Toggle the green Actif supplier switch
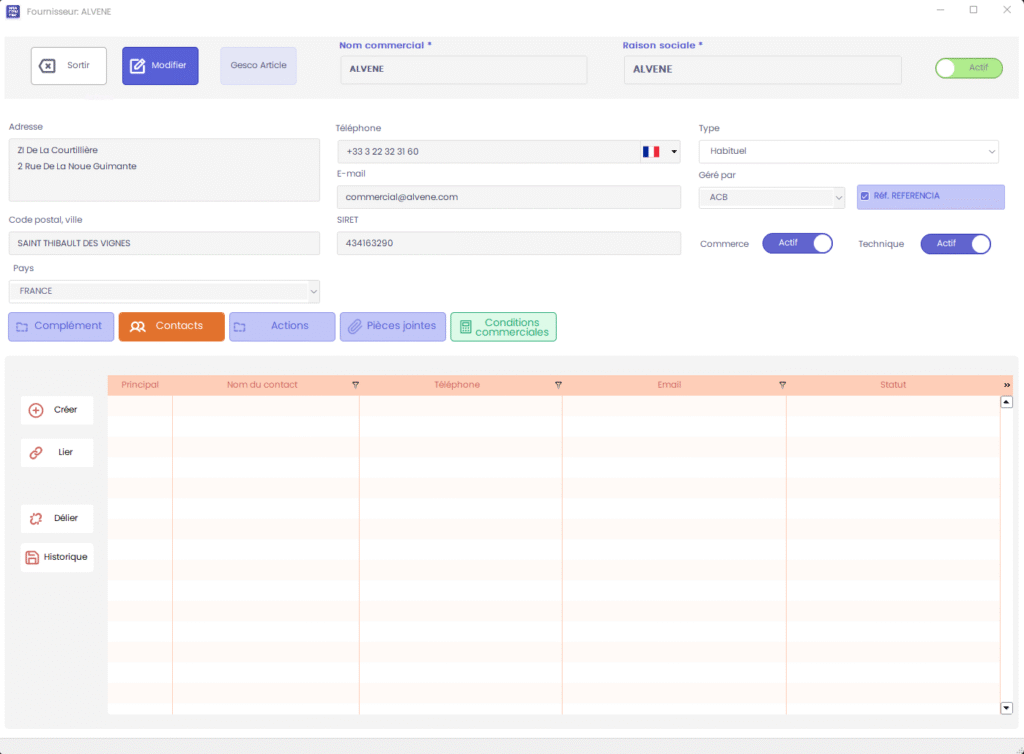 968,68
